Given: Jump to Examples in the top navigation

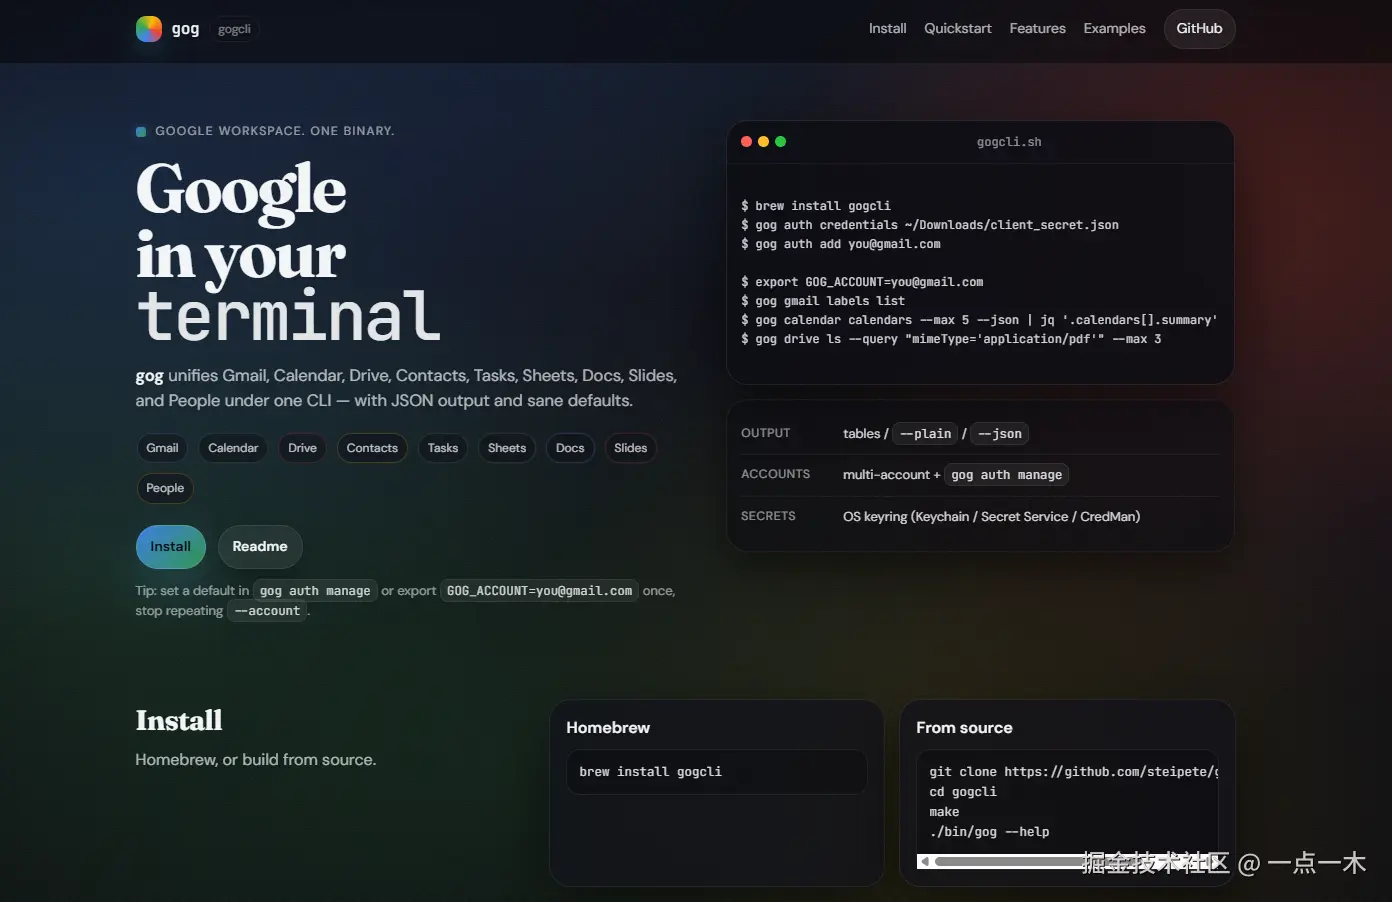Looking at the screenshot, I should click(1114, 29).
